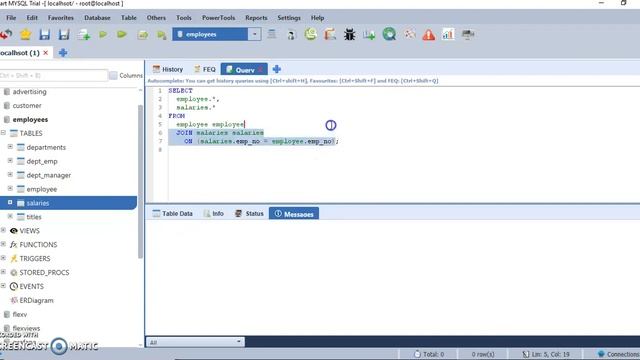Click the ER diagram toolbar icon
The image size is (640, 360).
(409, 35)
